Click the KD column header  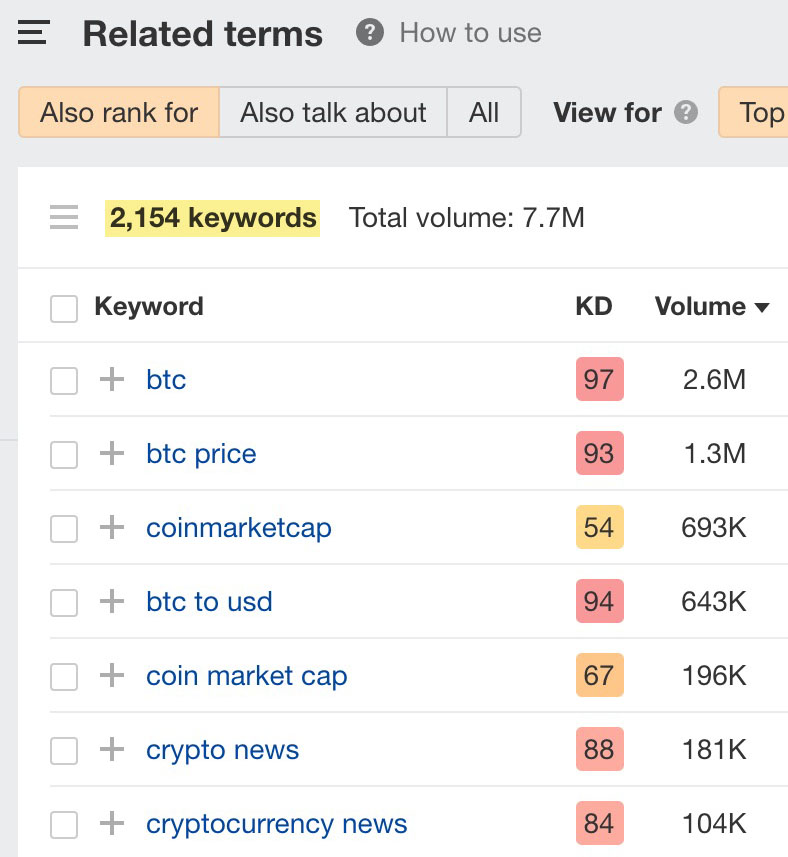pyautogui.click(x=594, y=307)
